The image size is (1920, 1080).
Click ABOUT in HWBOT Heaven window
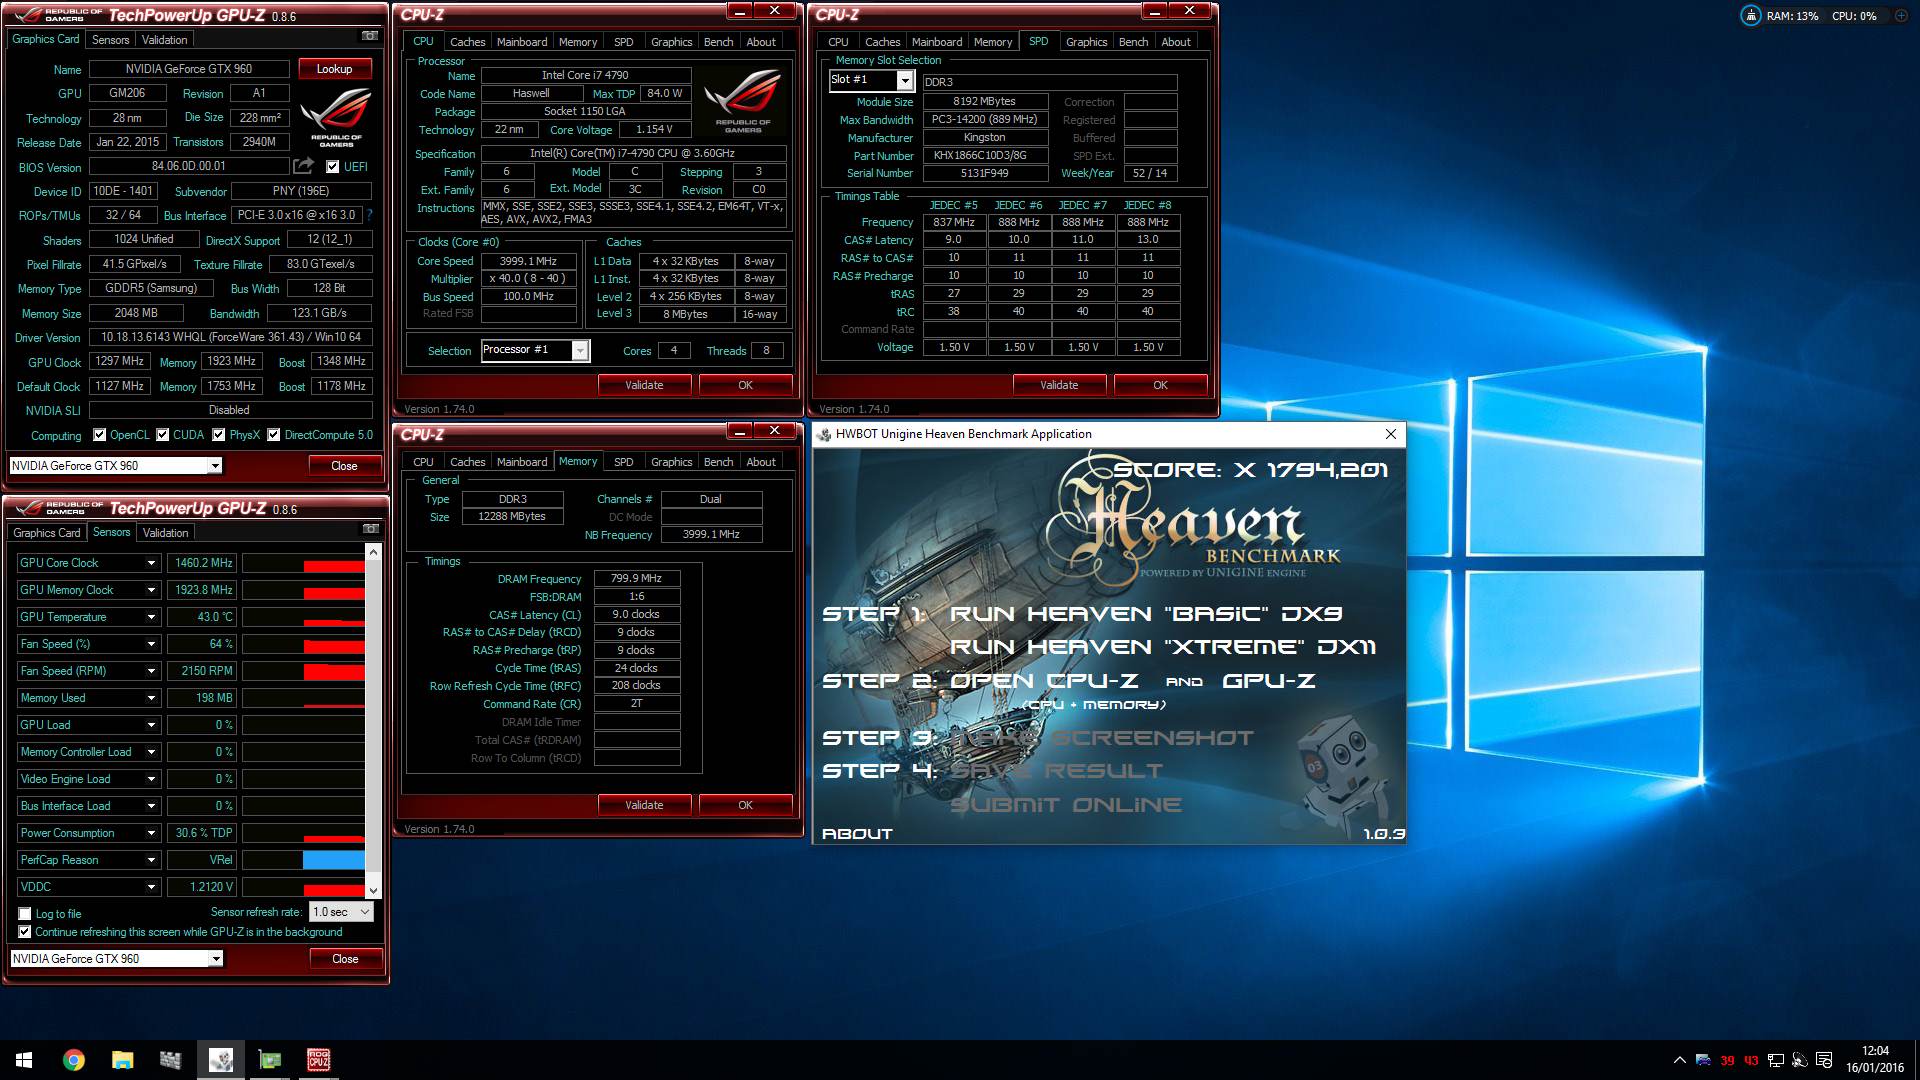(857, 834)
